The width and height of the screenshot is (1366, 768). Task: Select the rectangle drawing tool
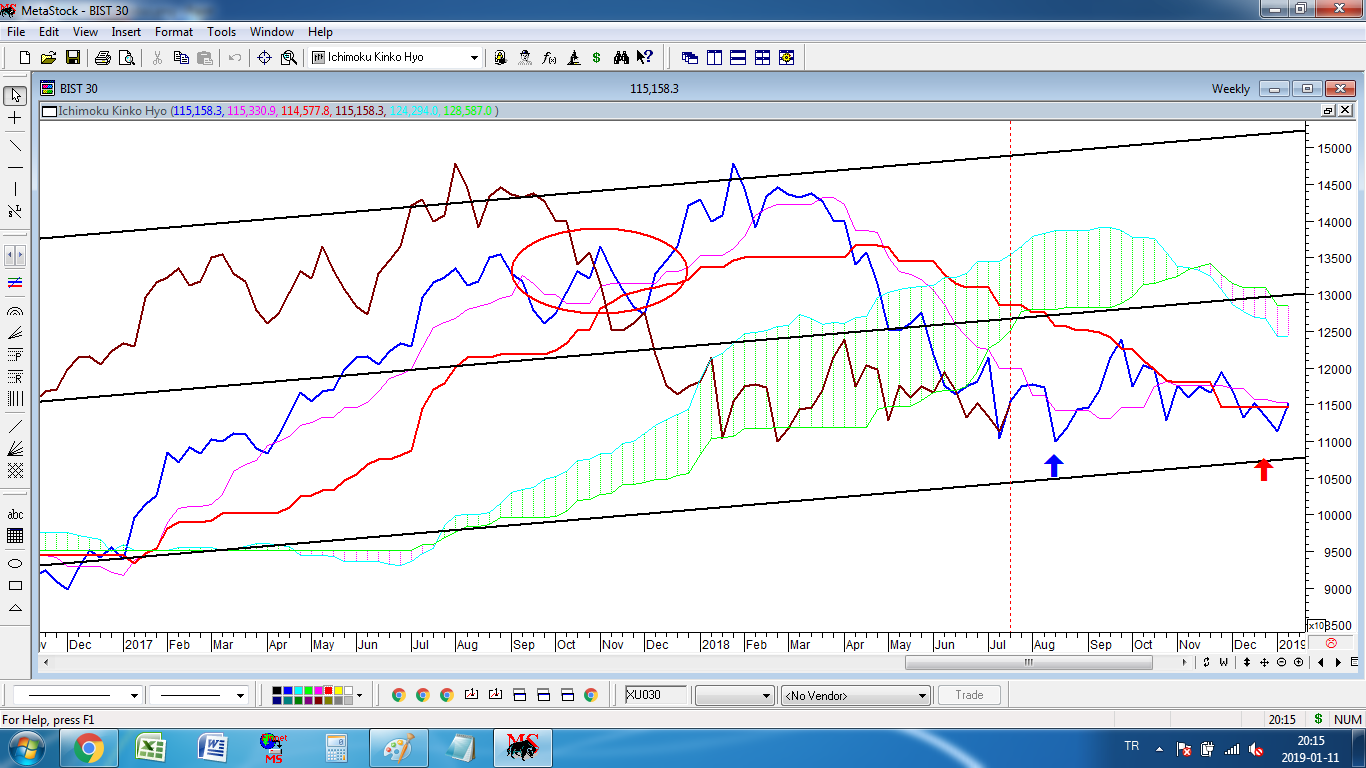click(x=15, y=585)
